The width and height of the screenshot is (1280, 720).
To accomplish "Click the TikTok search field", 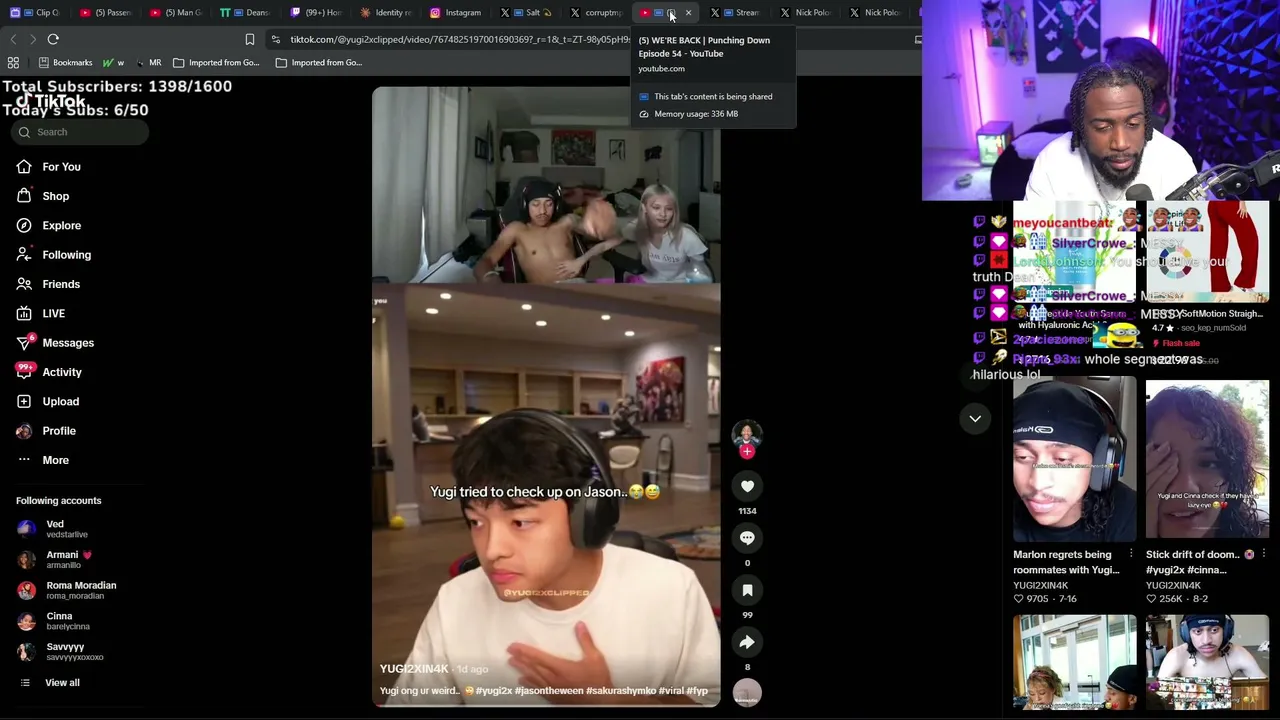I will 82,132.
